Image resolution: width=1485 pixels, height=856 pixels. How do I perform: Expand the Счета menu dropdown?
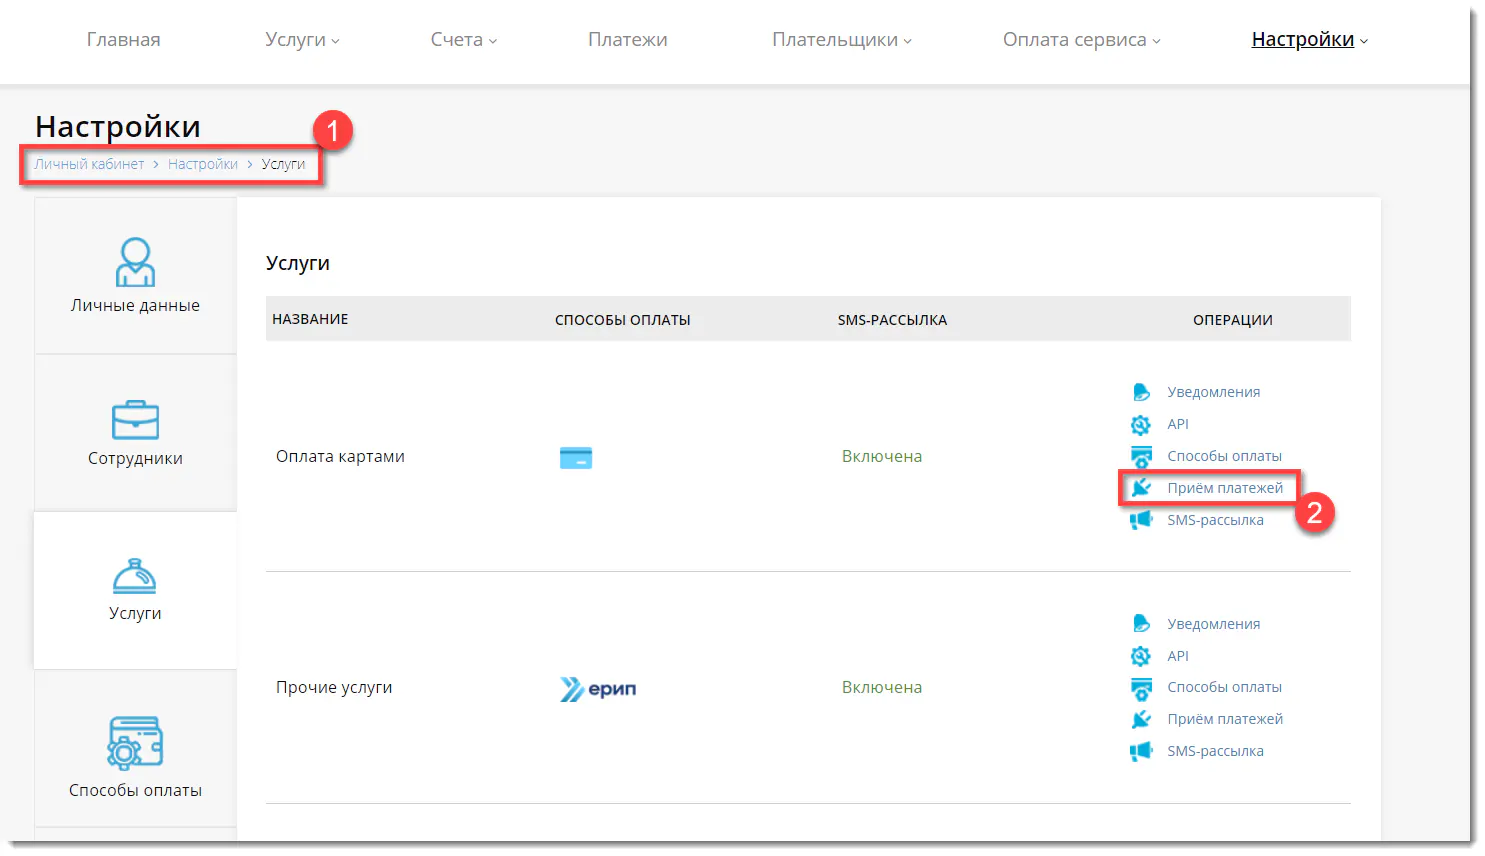click(463, 40)
